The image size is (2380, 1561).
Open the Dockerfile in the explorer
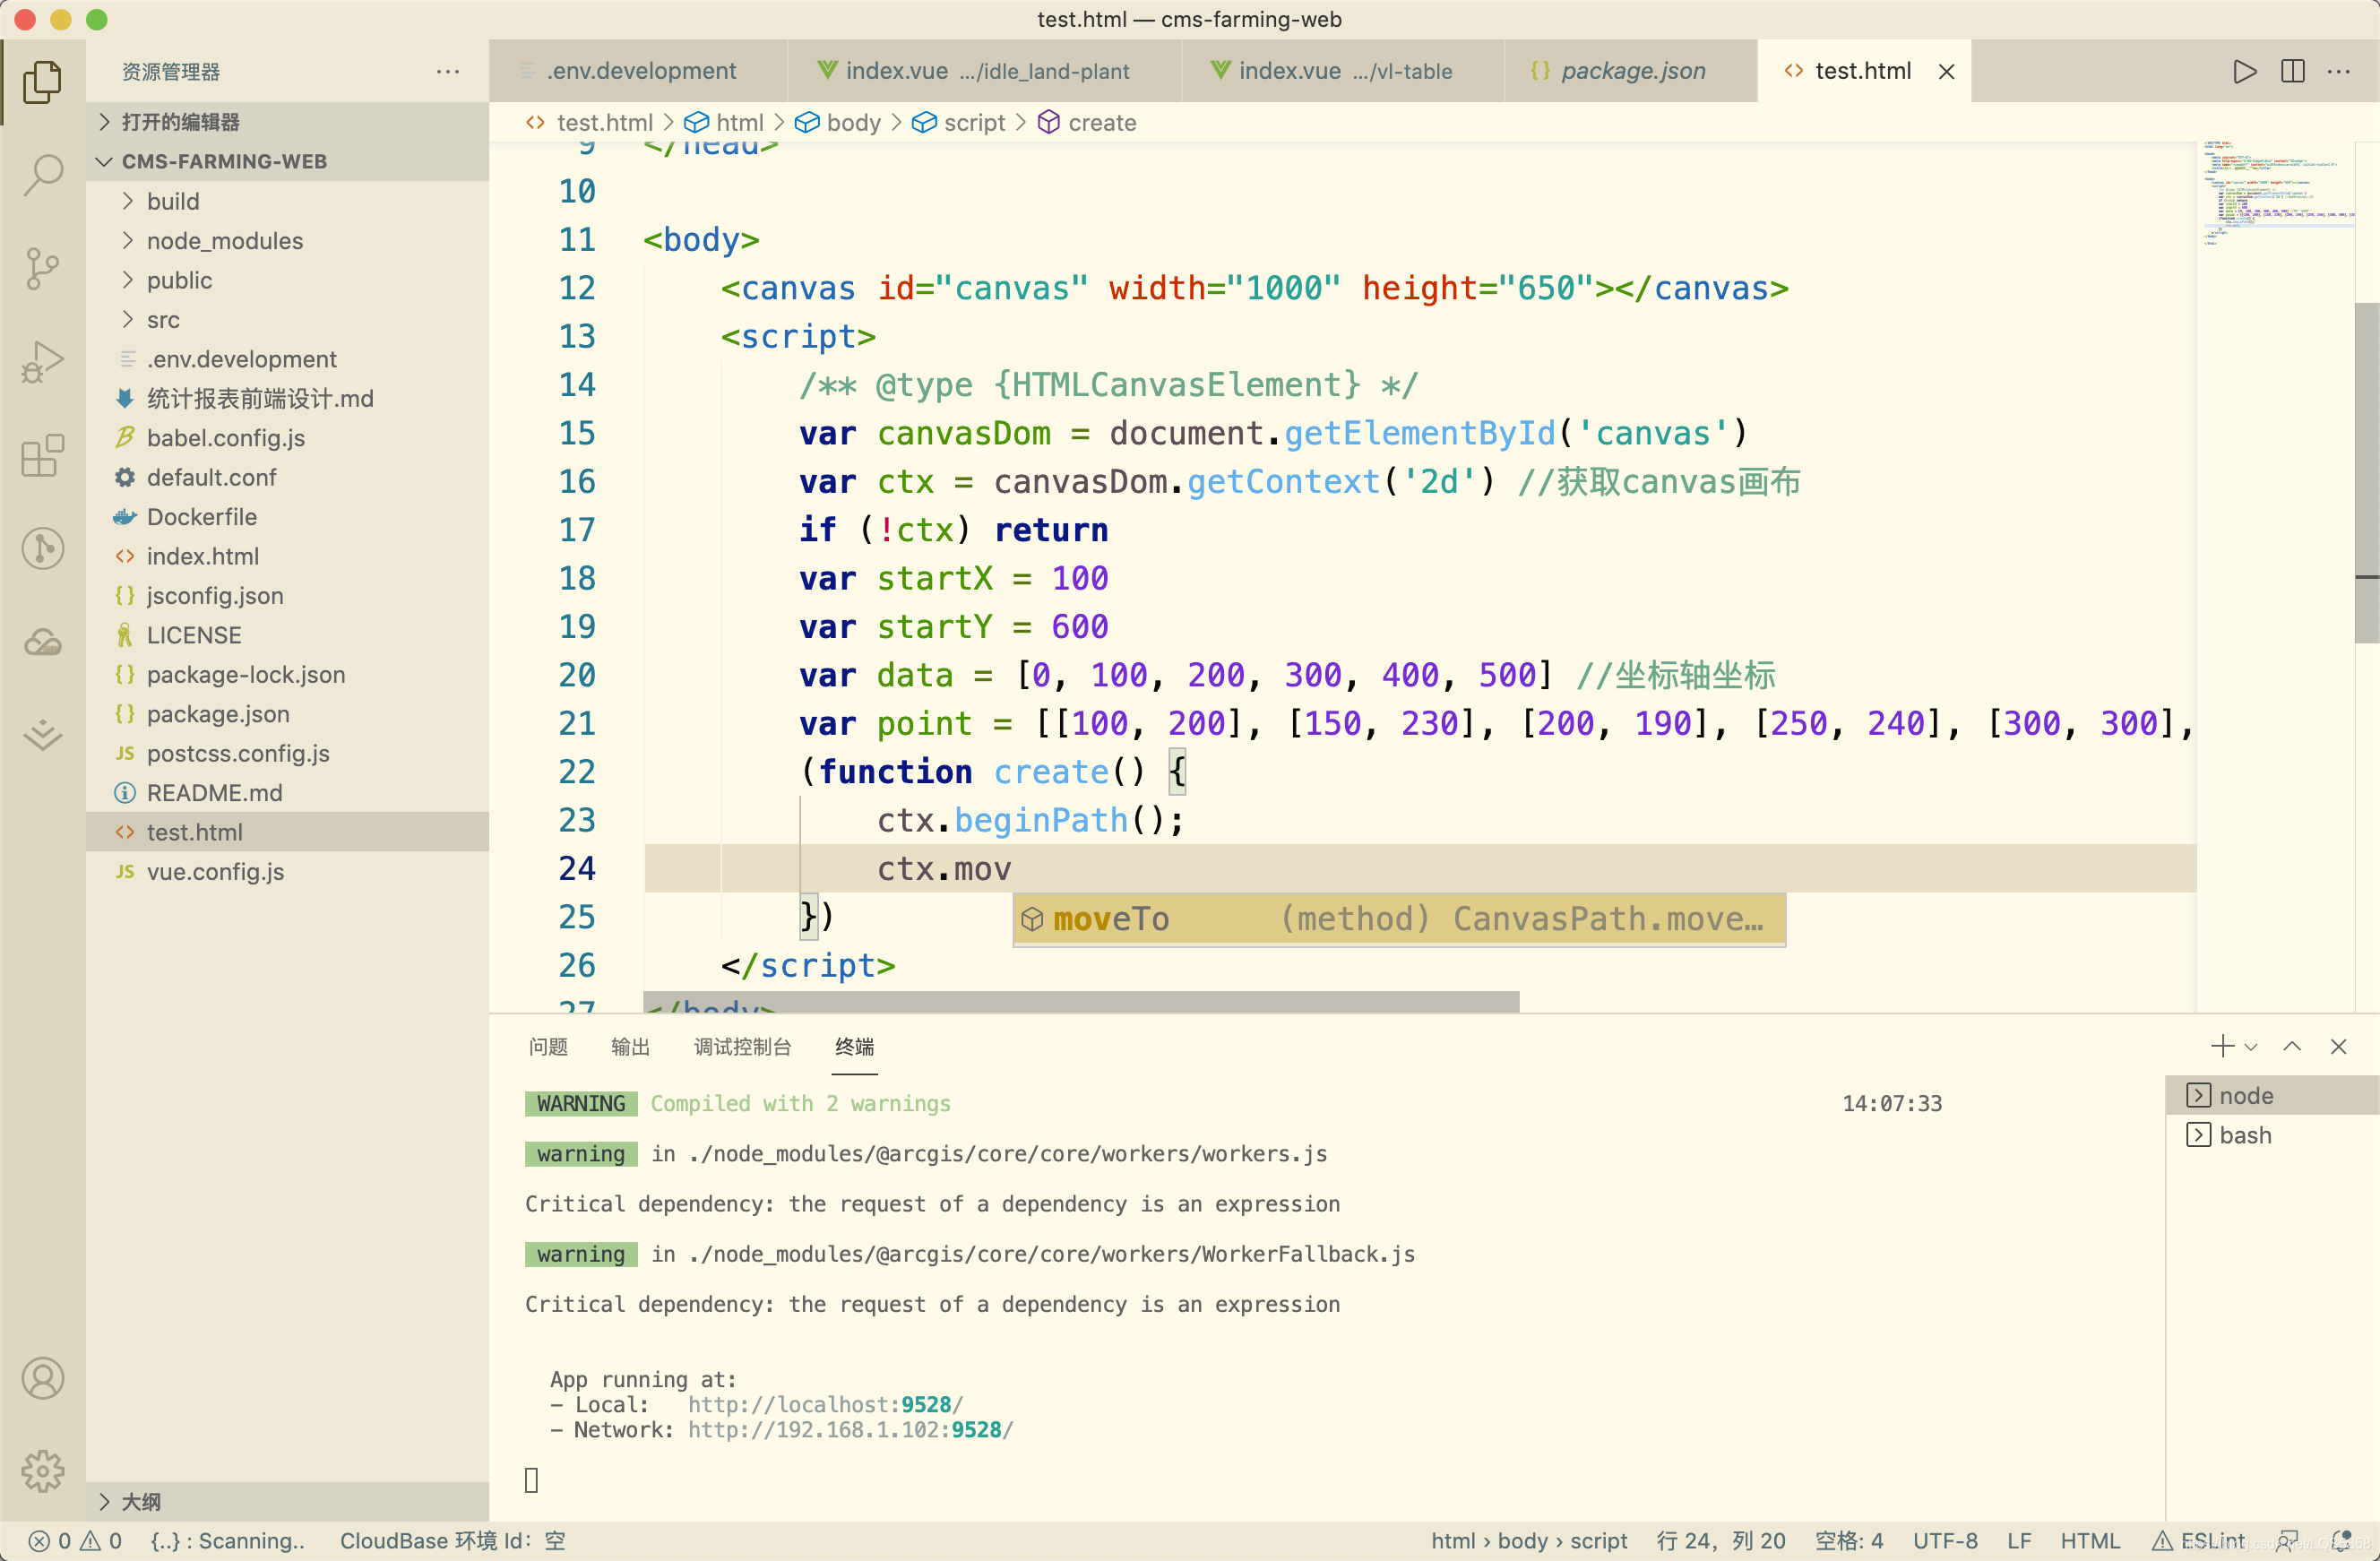pyautogui.click(x=288, y=517)
